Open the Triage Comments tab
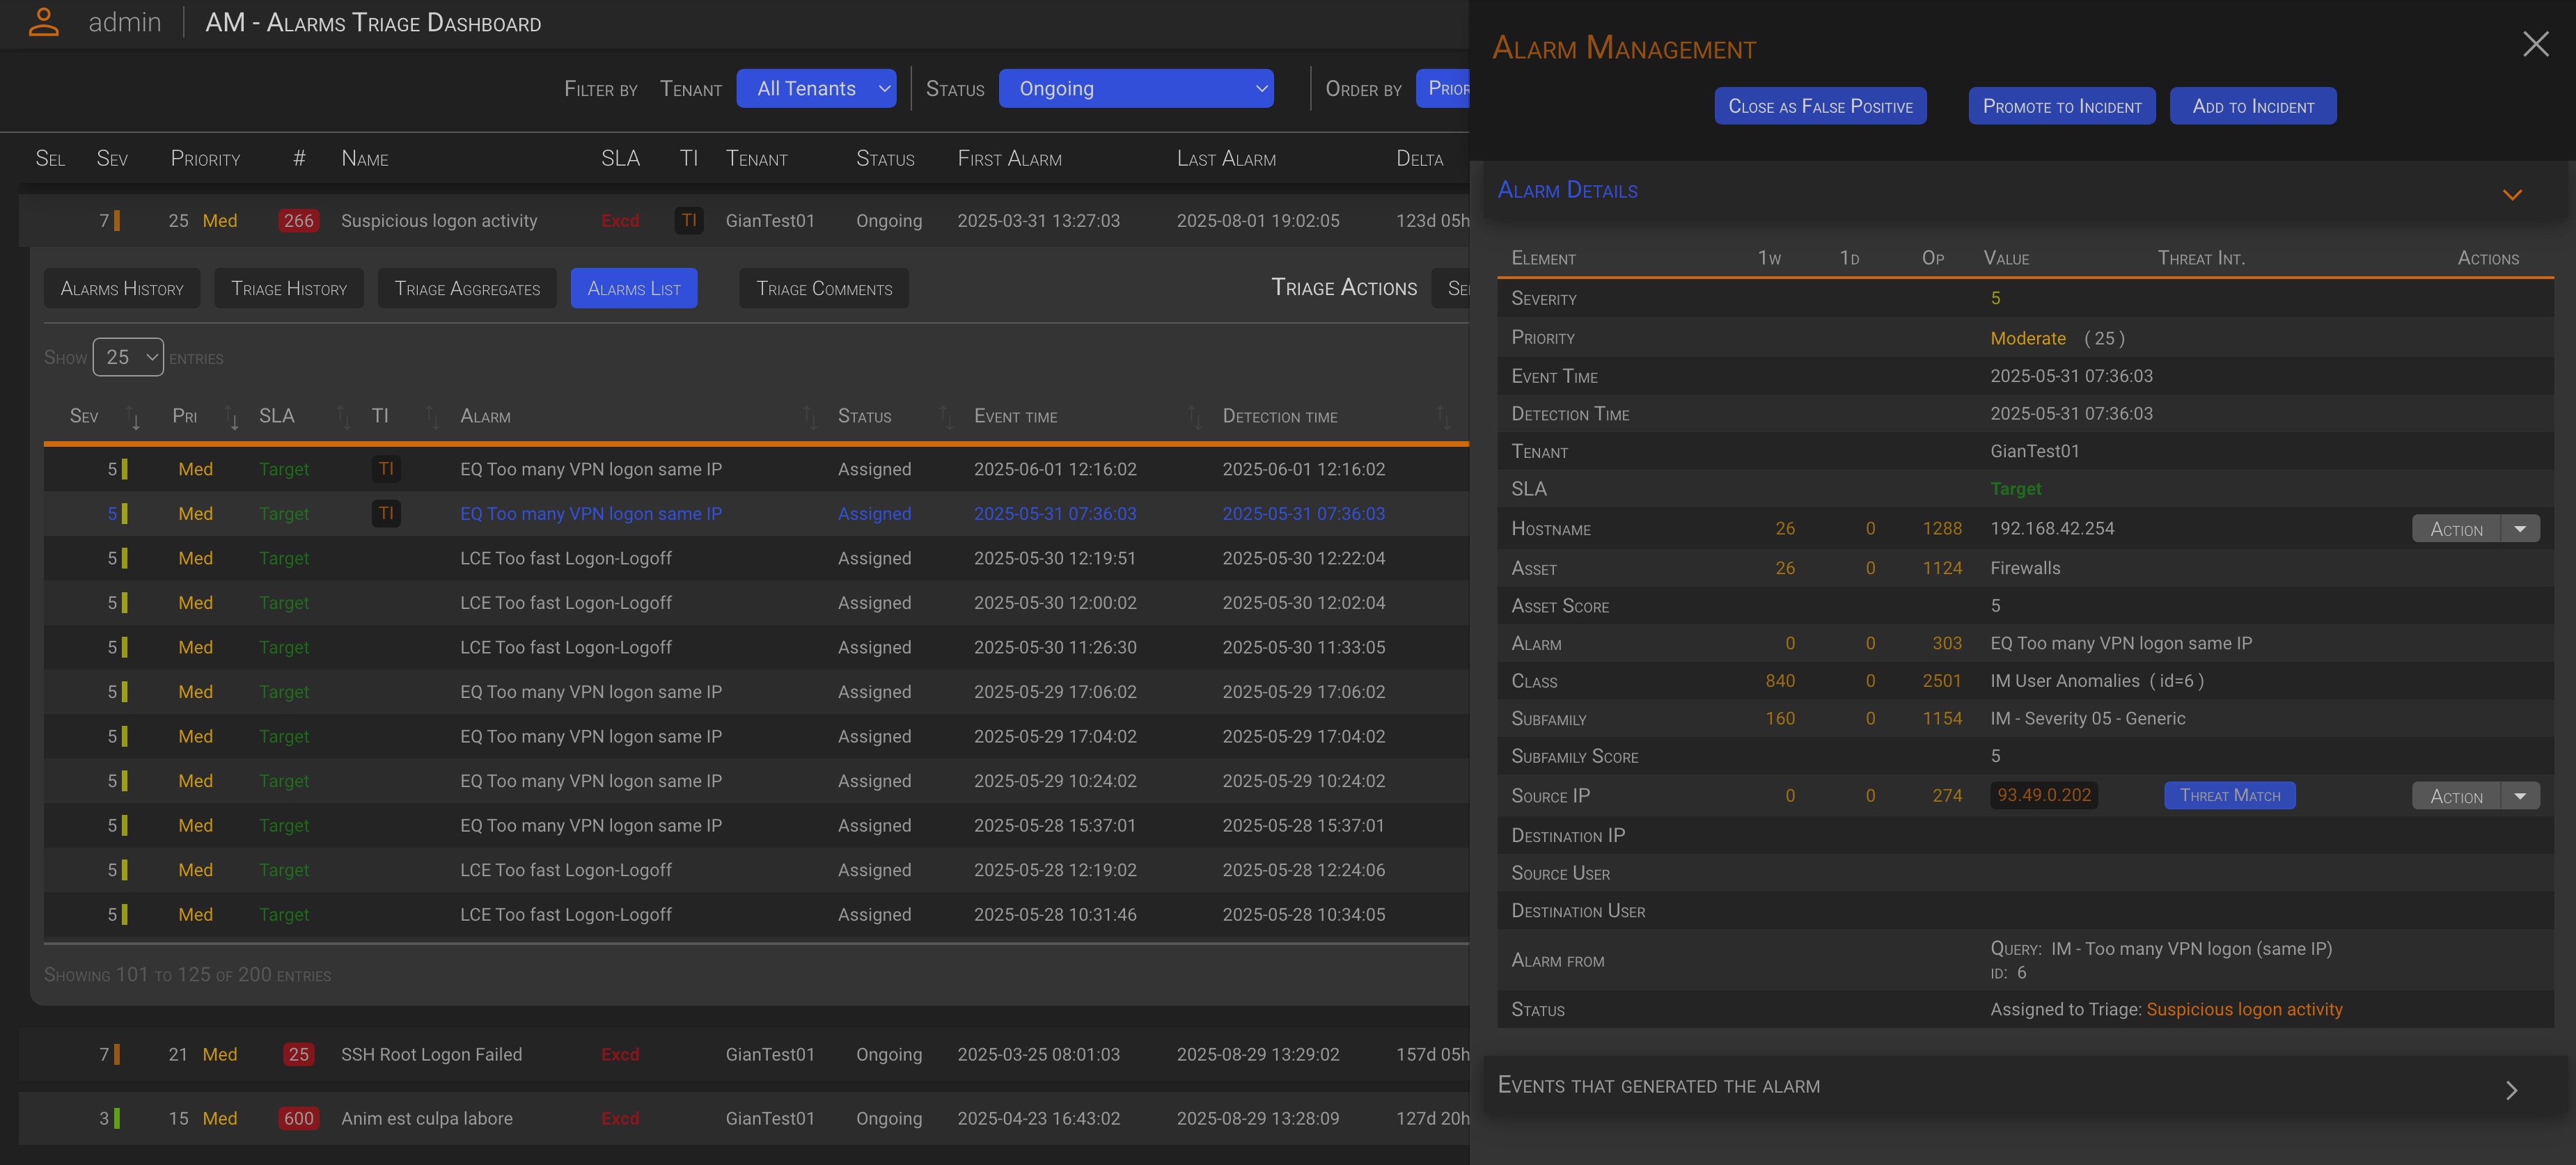The width and height of the screenshot is (2576, 1165). click(823, 288)
